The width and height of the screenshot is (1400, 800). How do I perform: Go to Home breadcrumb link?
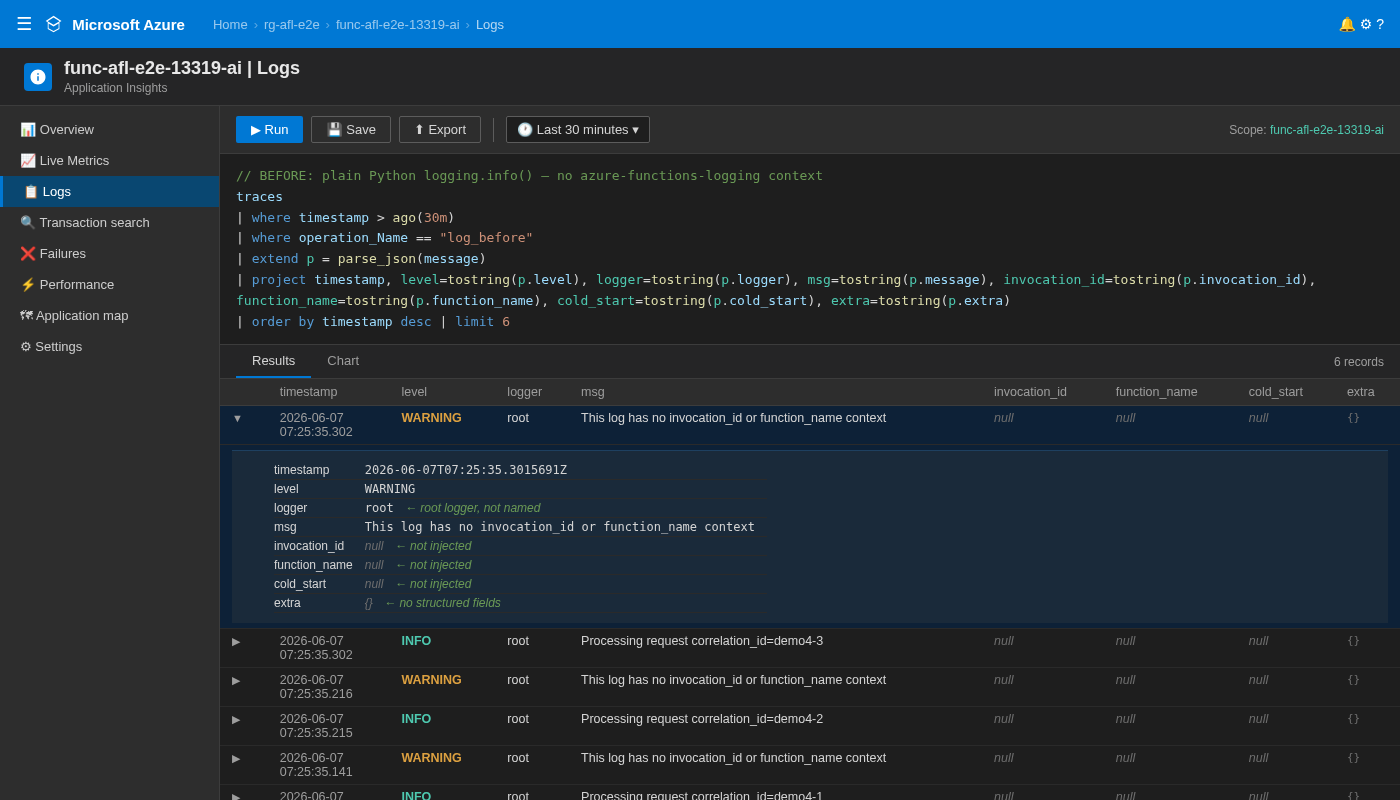click(230, 24)
